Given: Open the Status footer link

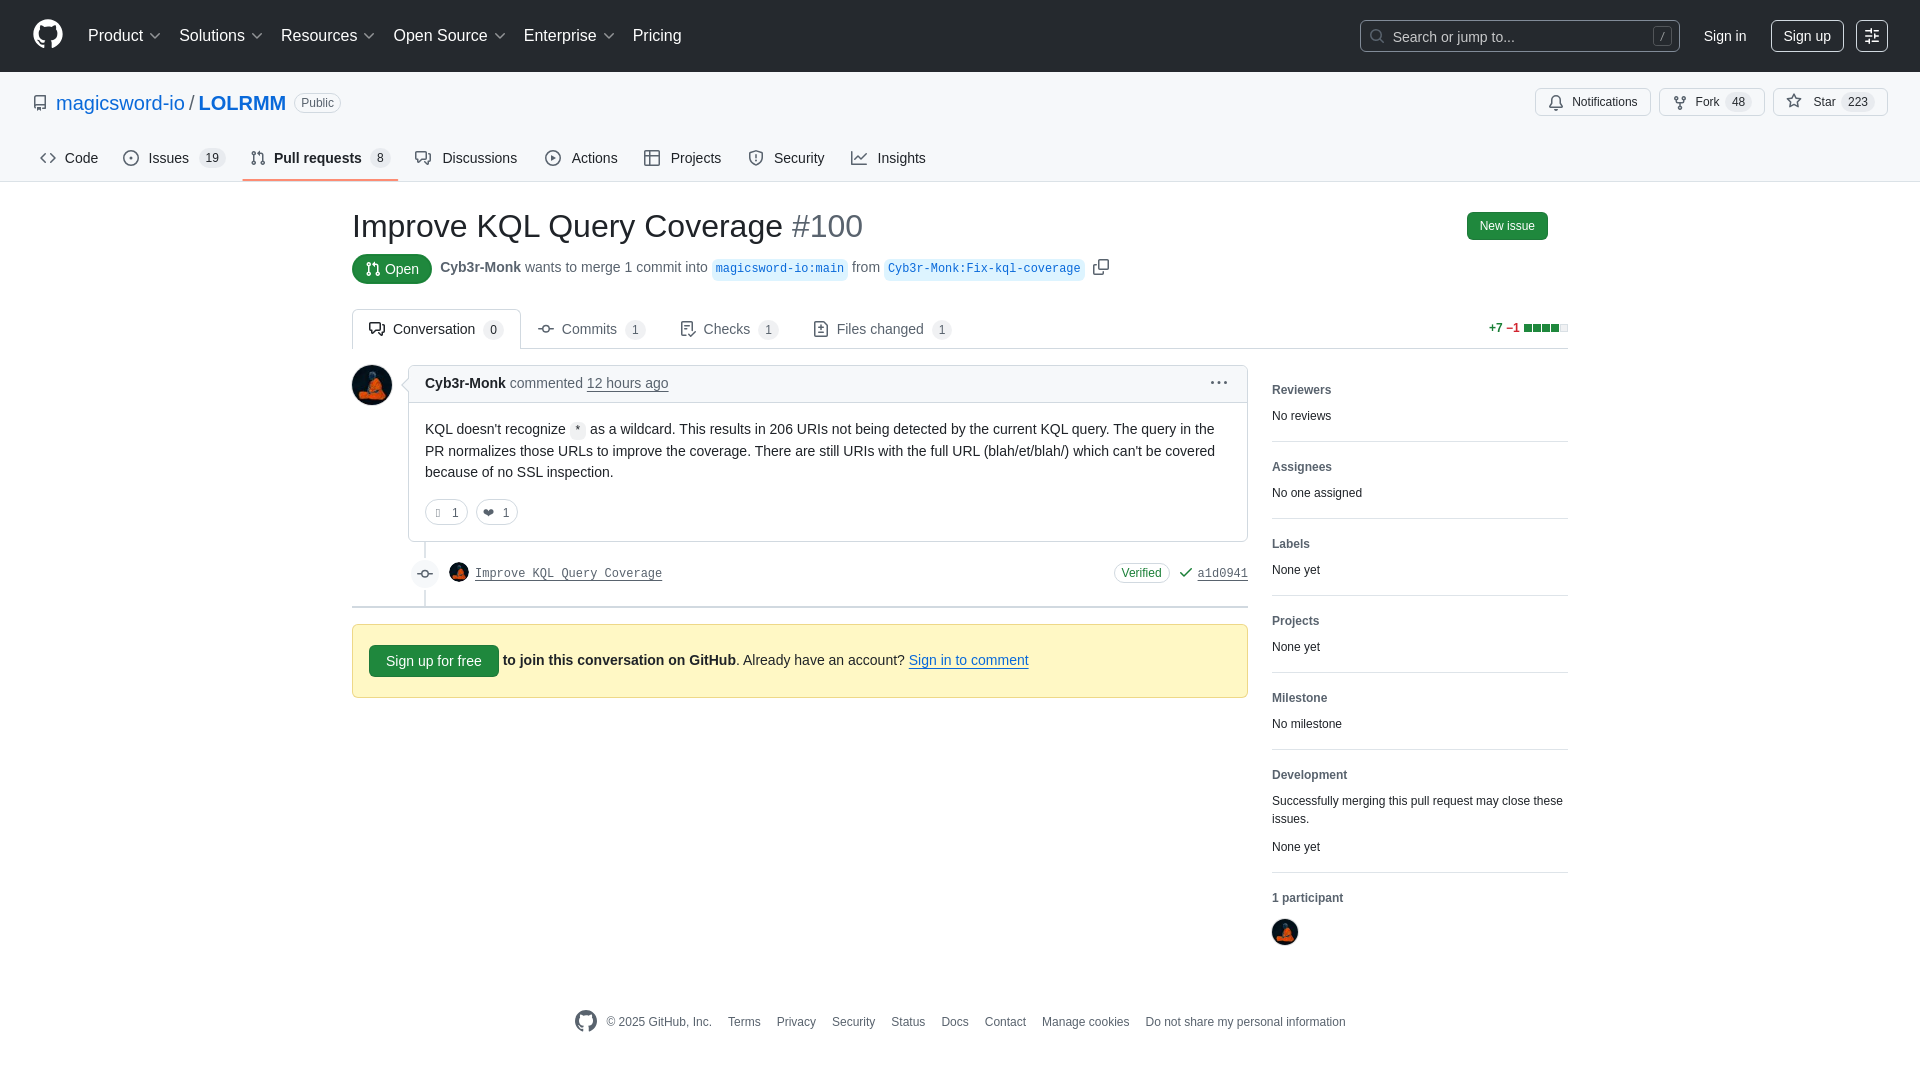Looking at the screenshot, I should coord(908,1022).
